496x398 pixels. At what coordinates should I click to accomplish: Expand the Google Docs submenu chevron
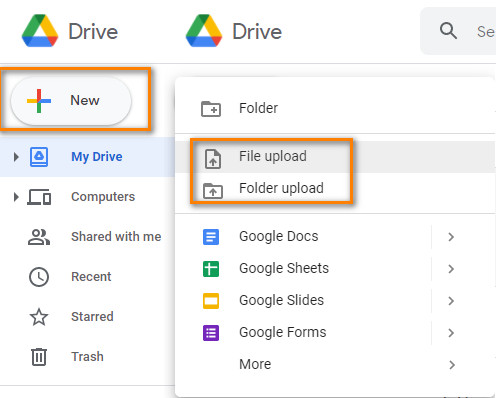[451, 237]
